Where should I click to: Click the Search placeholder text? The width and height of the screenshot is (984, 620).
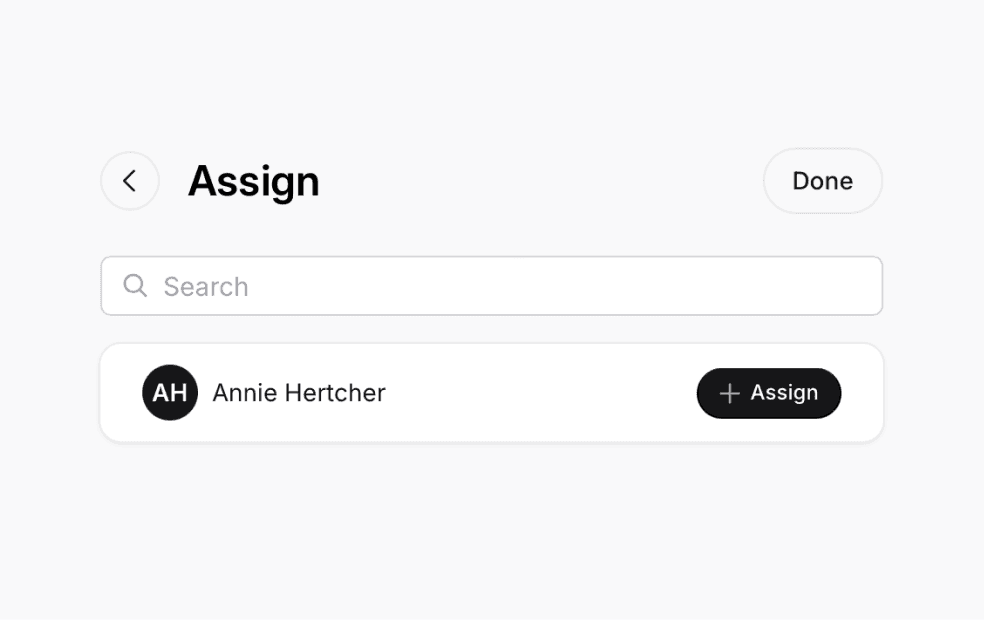coord(206,286)
